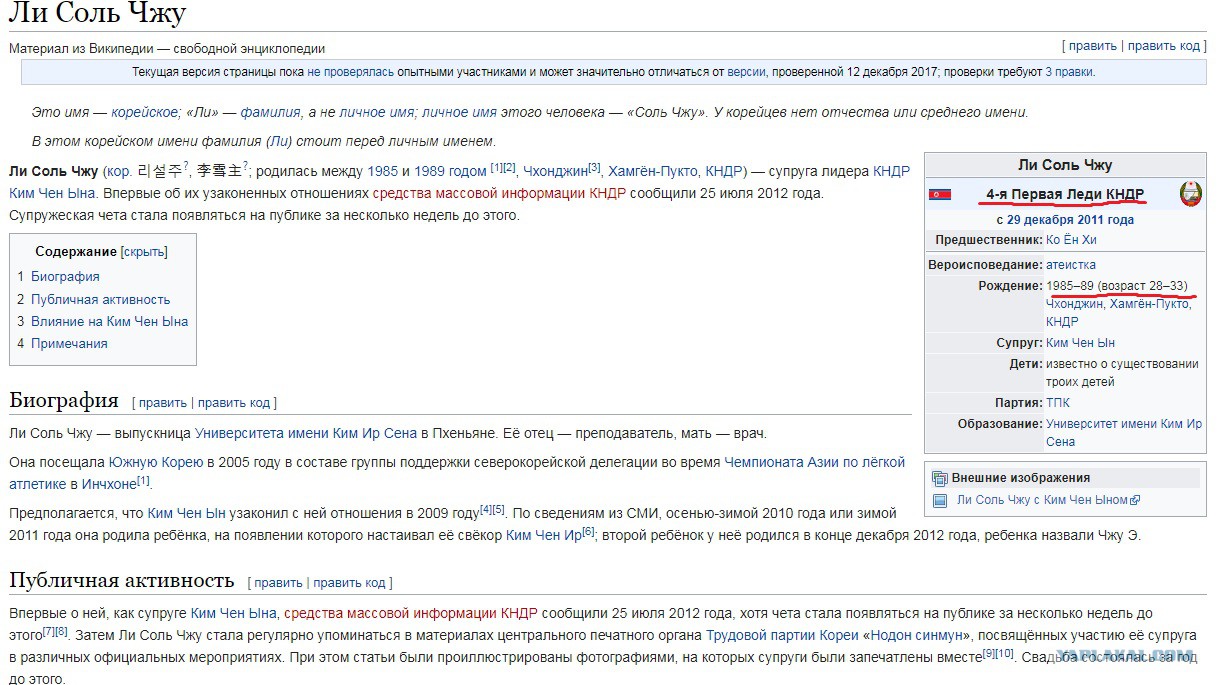This screenshot has width=1219, height=685.
Task: Open Ким Чен Ына link in intro paragraph
Action: point(53,193)
